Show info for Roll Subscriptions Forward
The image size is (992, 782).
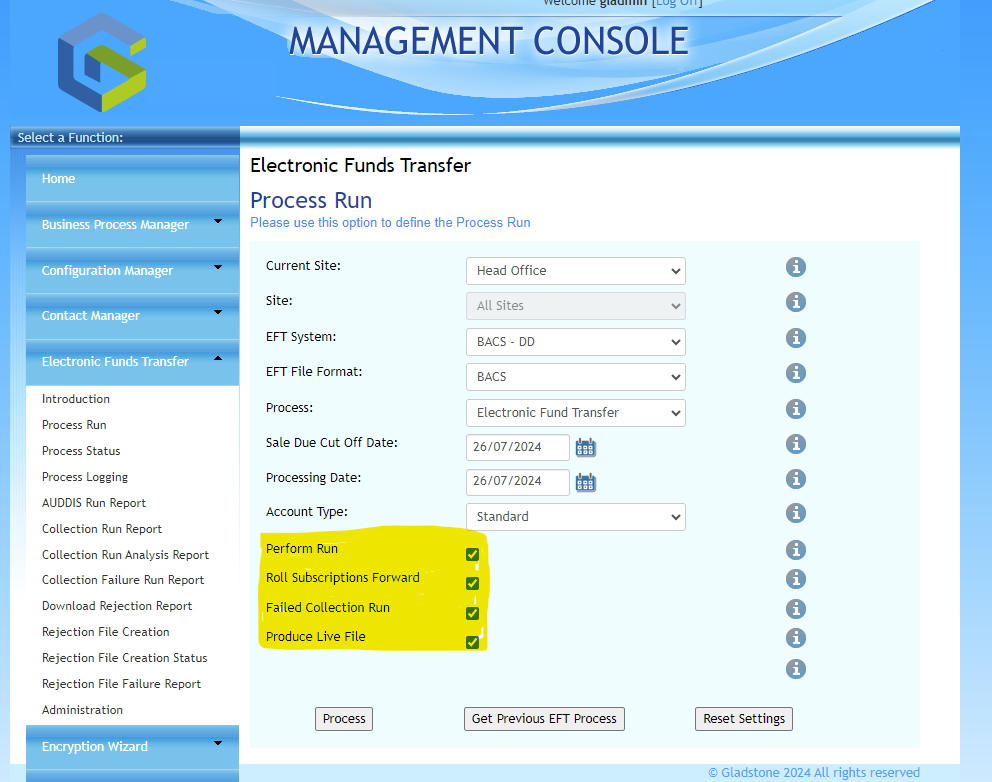coord(796,579)
